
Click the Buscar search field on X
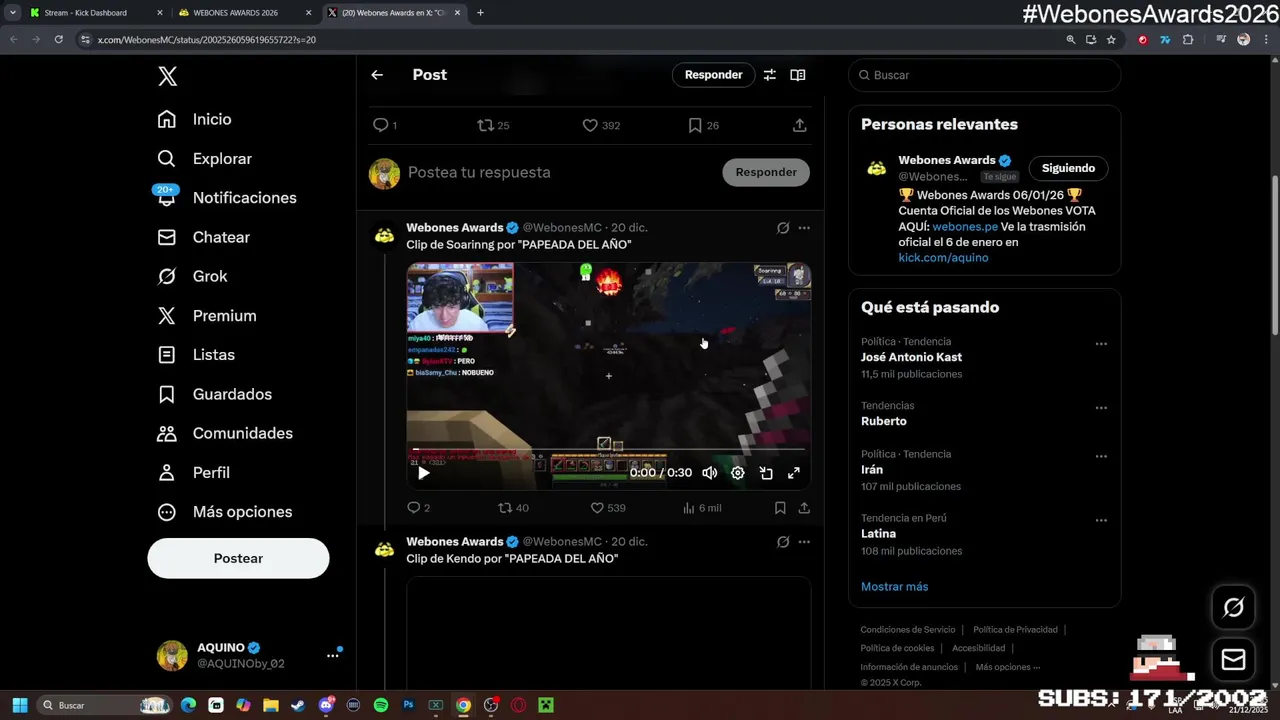click(x=985, y=75)
